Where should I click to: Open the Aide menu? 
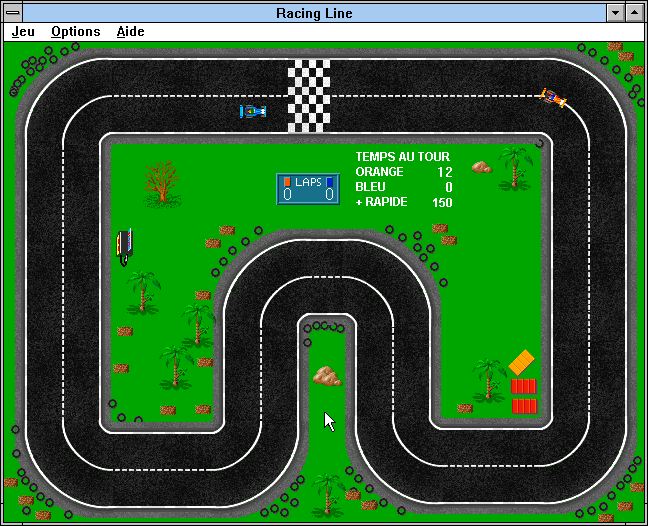(130, 32)
